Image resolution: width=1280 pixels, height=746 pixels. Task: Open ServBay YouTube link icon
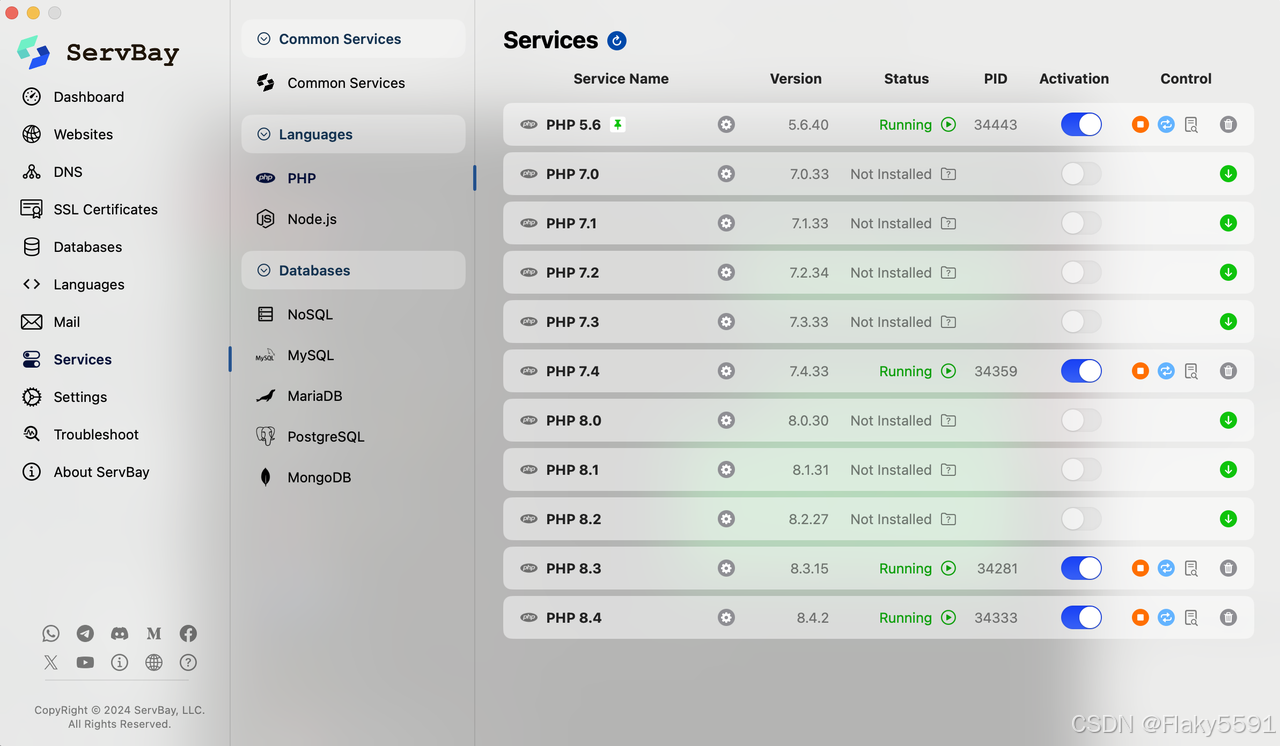click(85, 662)
